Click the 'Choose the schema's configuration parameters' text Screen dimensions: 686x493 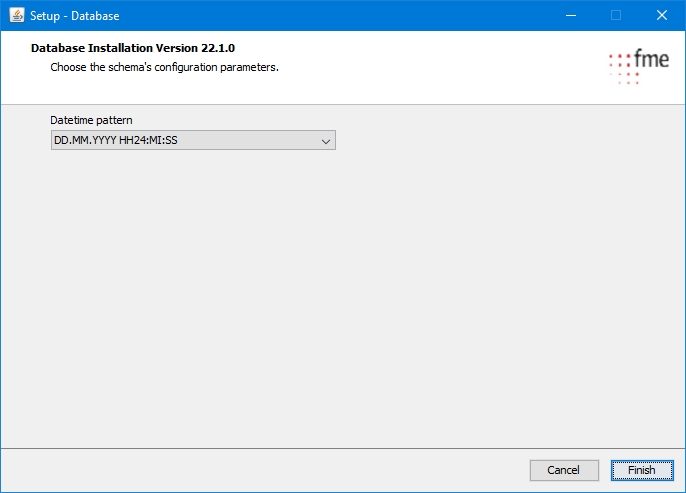164,68
